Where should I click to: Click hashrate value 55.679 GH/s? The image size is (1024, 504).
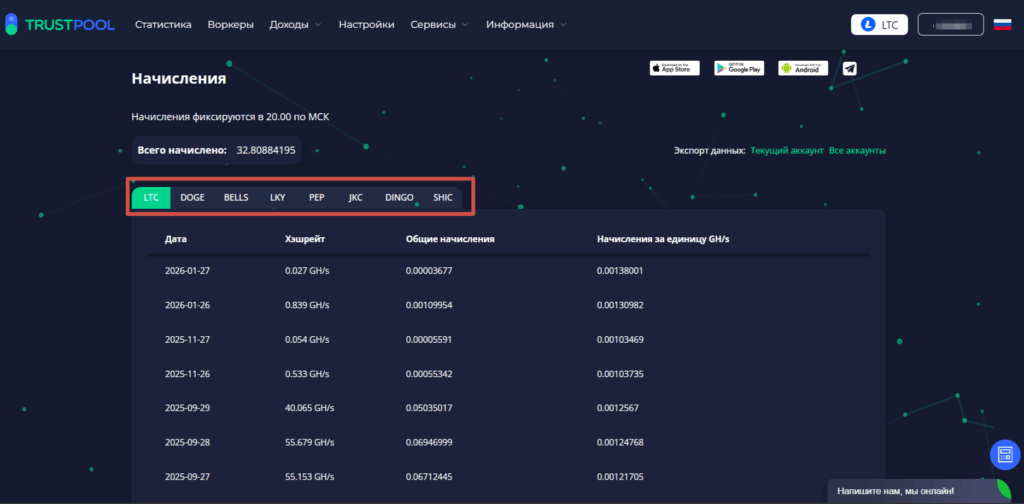coord(310,443)
